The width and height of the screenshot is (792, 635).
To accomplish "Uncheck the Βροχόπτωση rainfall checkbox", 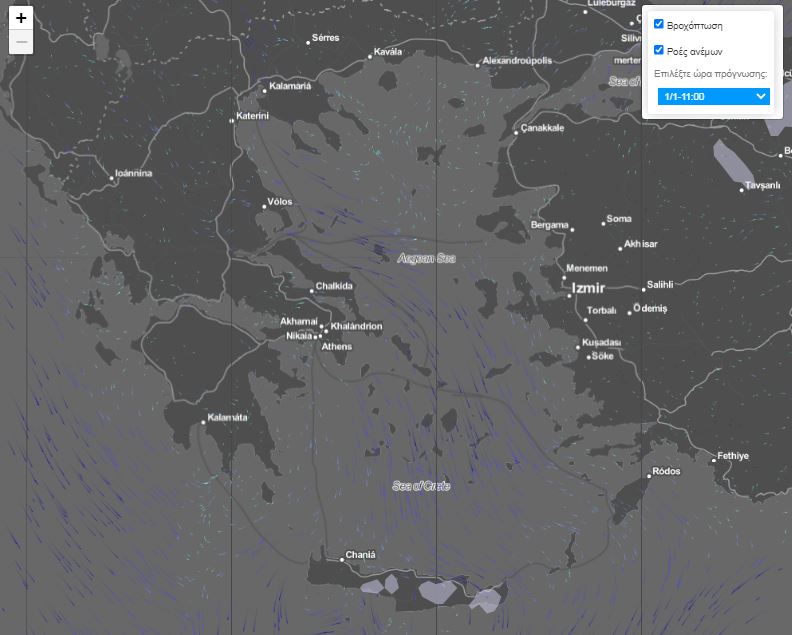I will point(659,24).
